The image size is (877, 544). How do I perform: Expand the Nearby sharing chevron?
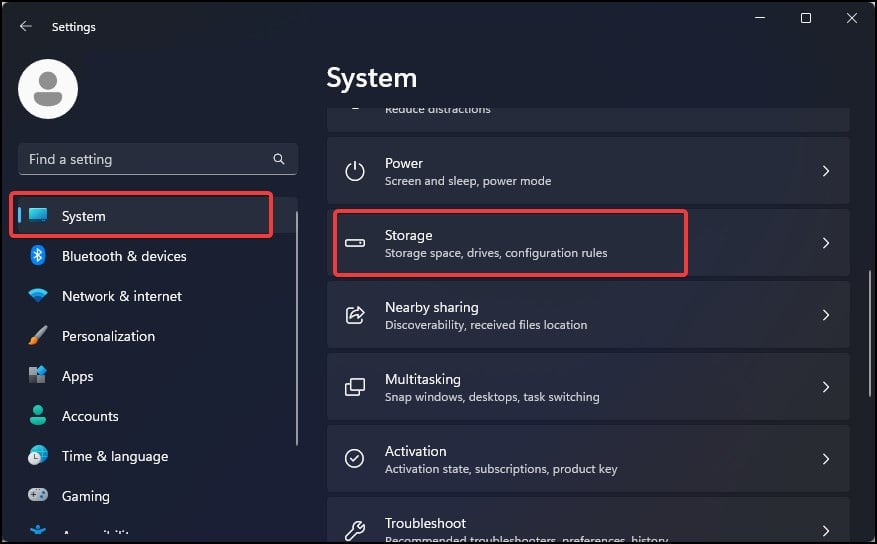pyautogui.click(x=826, y=315)
